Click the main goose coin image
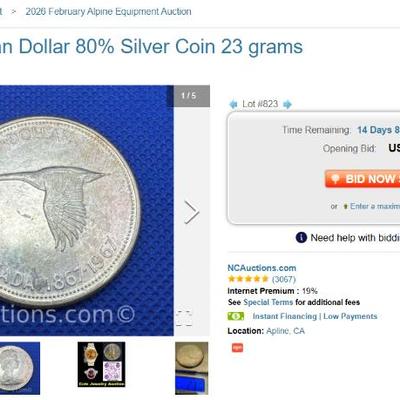 [x=87, y=211]
